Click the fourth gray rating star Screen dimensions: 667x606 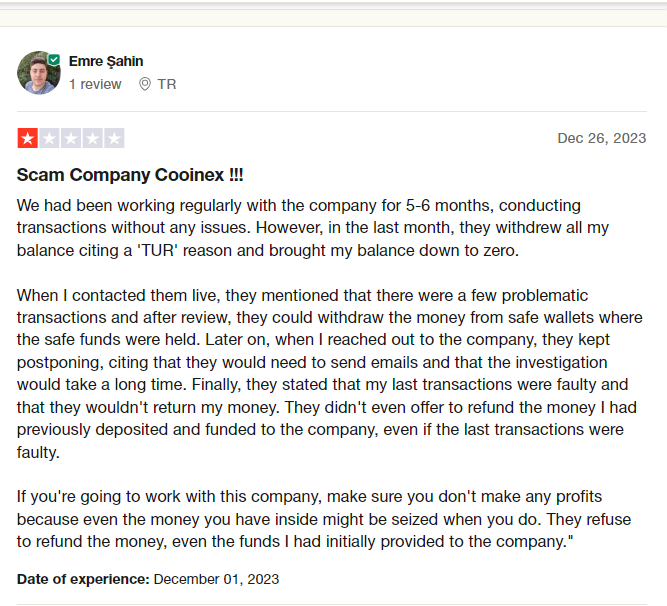point(92,138)
